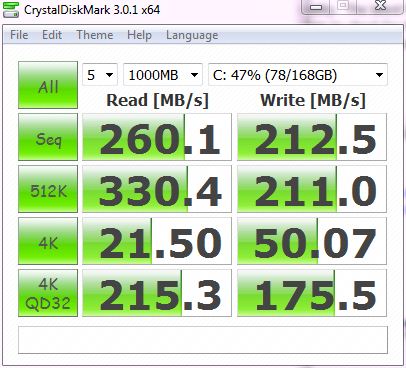Minimize the CrystalDiskMark window
Image resolution: width=406 pixels, height=368 pixels.
[316, 7]
